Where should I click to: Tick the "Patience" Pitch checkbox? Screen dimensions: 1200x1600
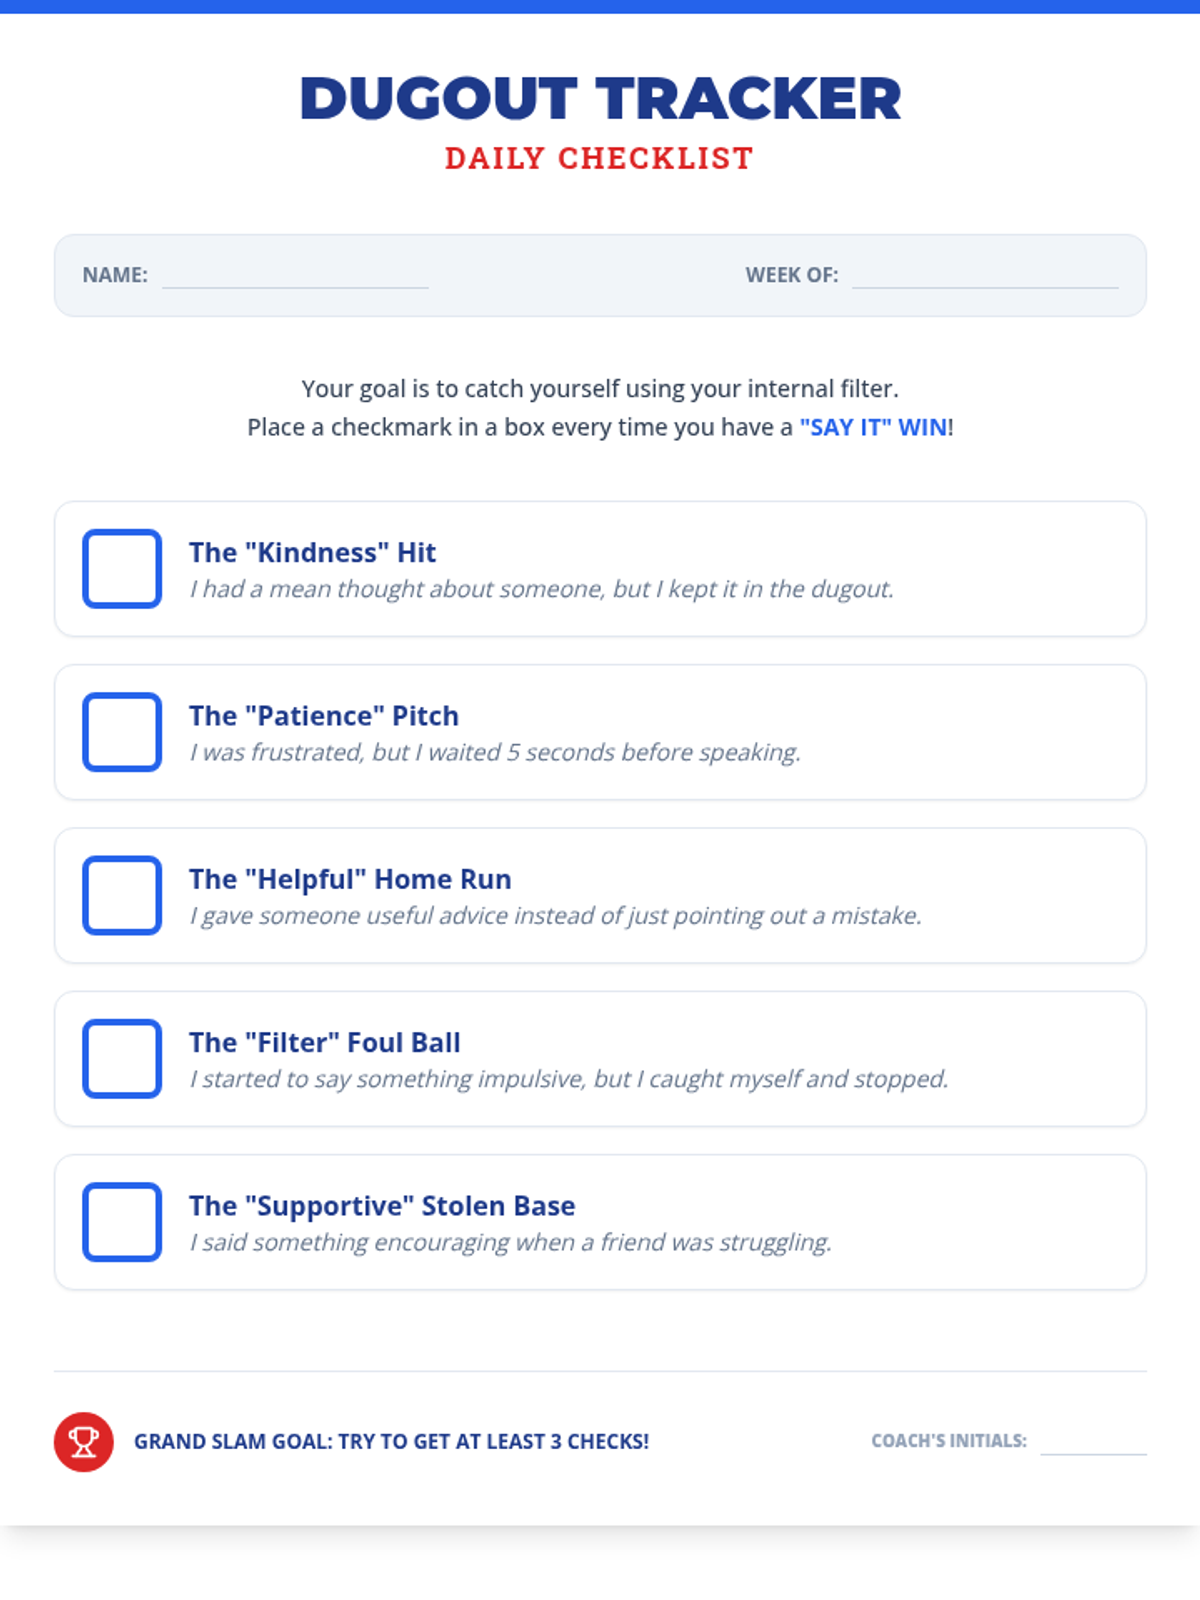pos(122,732)
